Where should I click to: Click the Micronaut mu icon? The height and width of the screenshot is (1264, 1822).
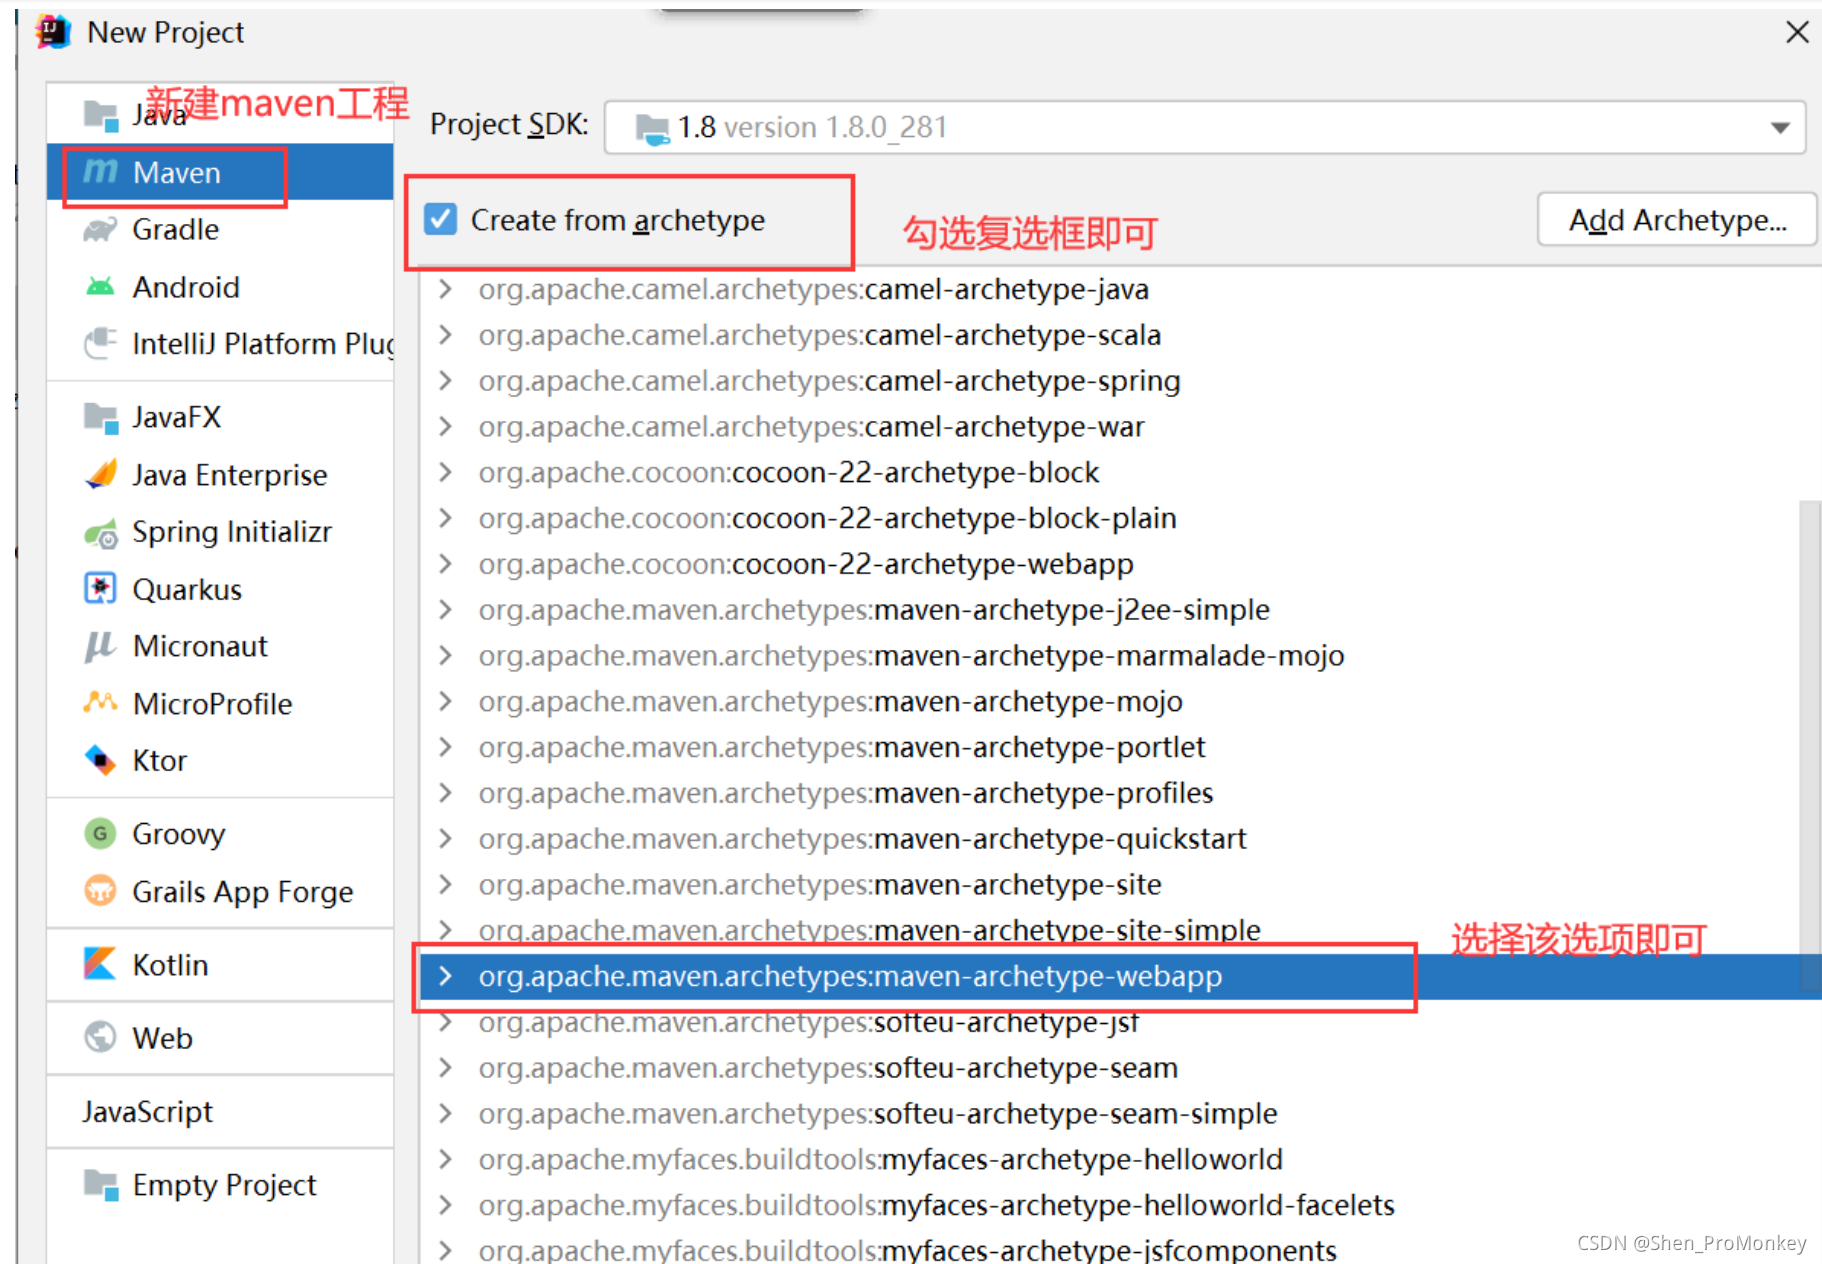click(100, 646)
